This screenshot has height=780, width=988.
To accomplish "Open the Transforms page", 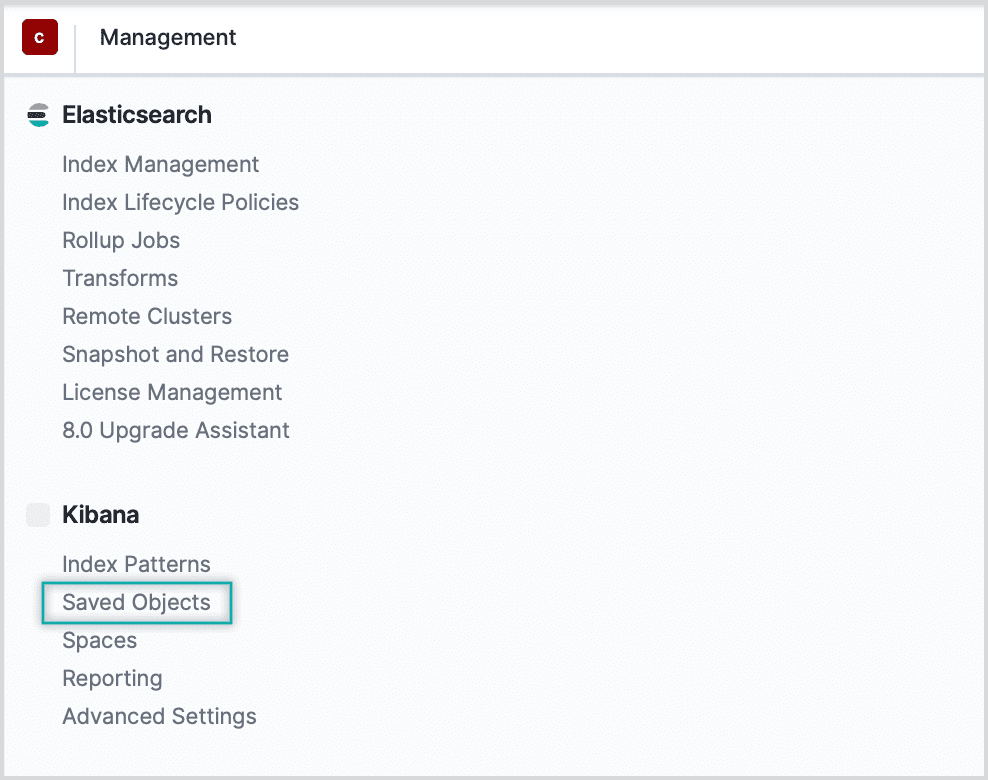I will (120, 278).
